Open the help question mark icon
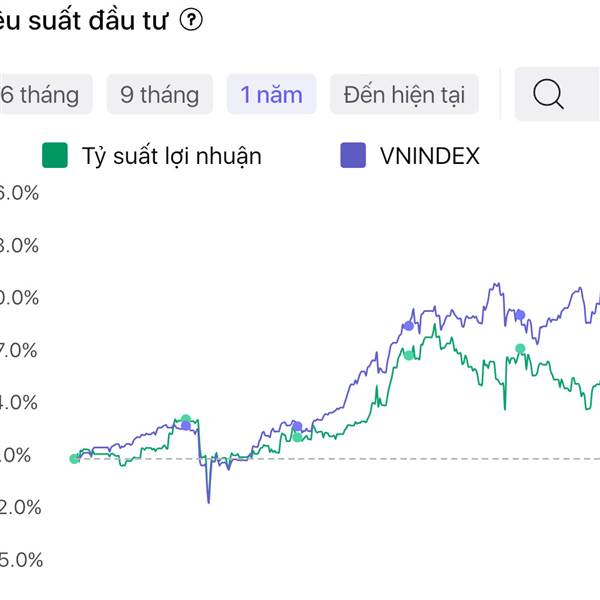 tap(191, 21)
